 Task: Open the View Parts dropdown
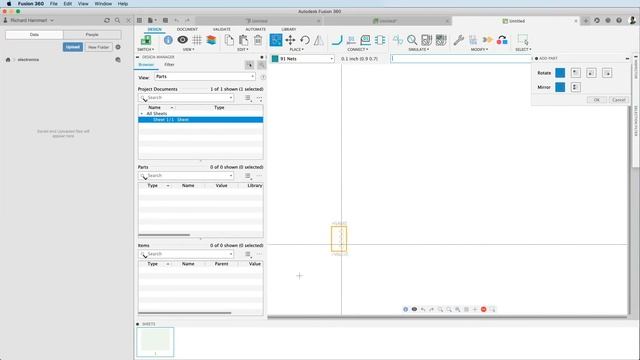coord(205,77)
